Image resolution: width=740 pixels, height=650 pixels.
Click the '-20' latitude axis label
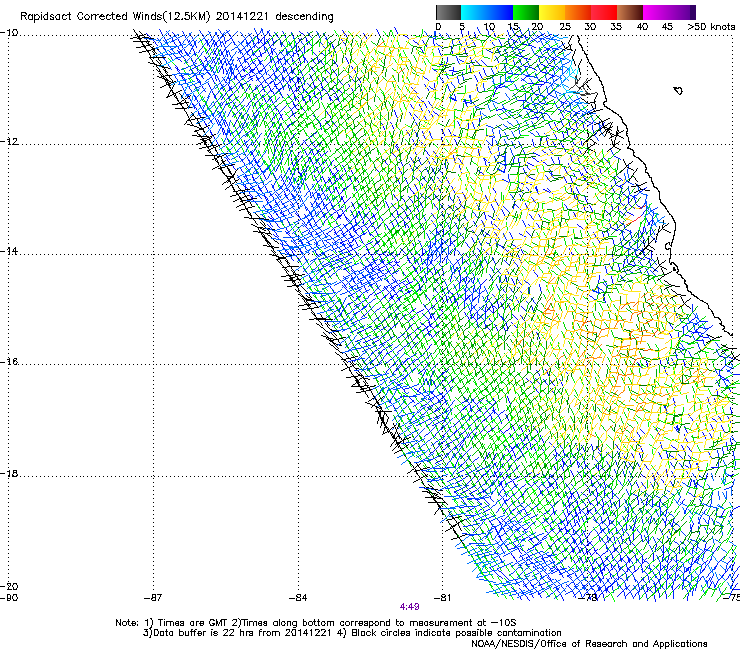tap(9, 586)
